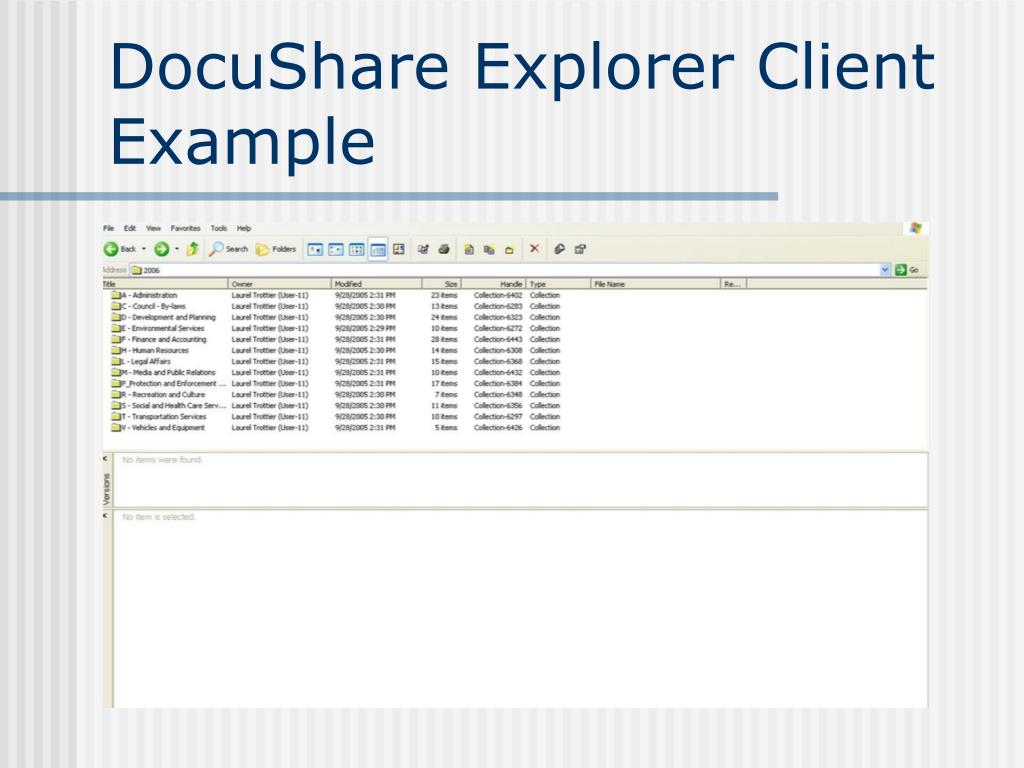Click the new document icon in toolbar
This screenshot has width=1024, height=768.
pos(469,249)
